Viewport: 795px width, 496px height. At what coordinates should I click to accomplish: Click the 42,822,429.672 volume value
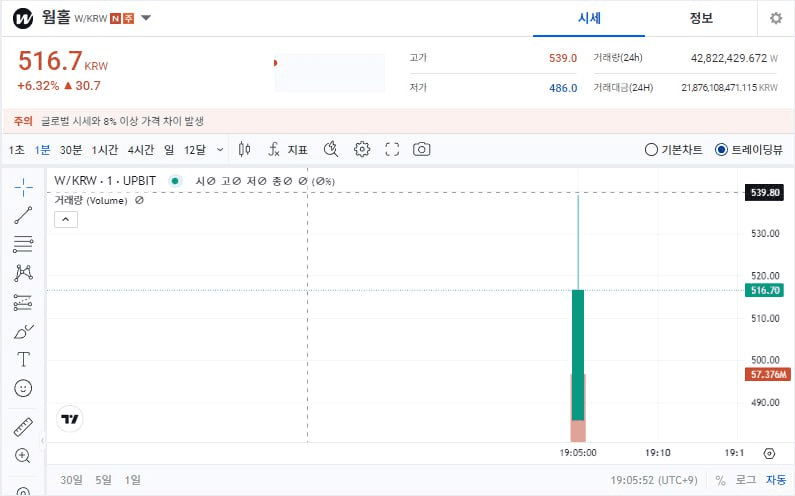[729, 58]
